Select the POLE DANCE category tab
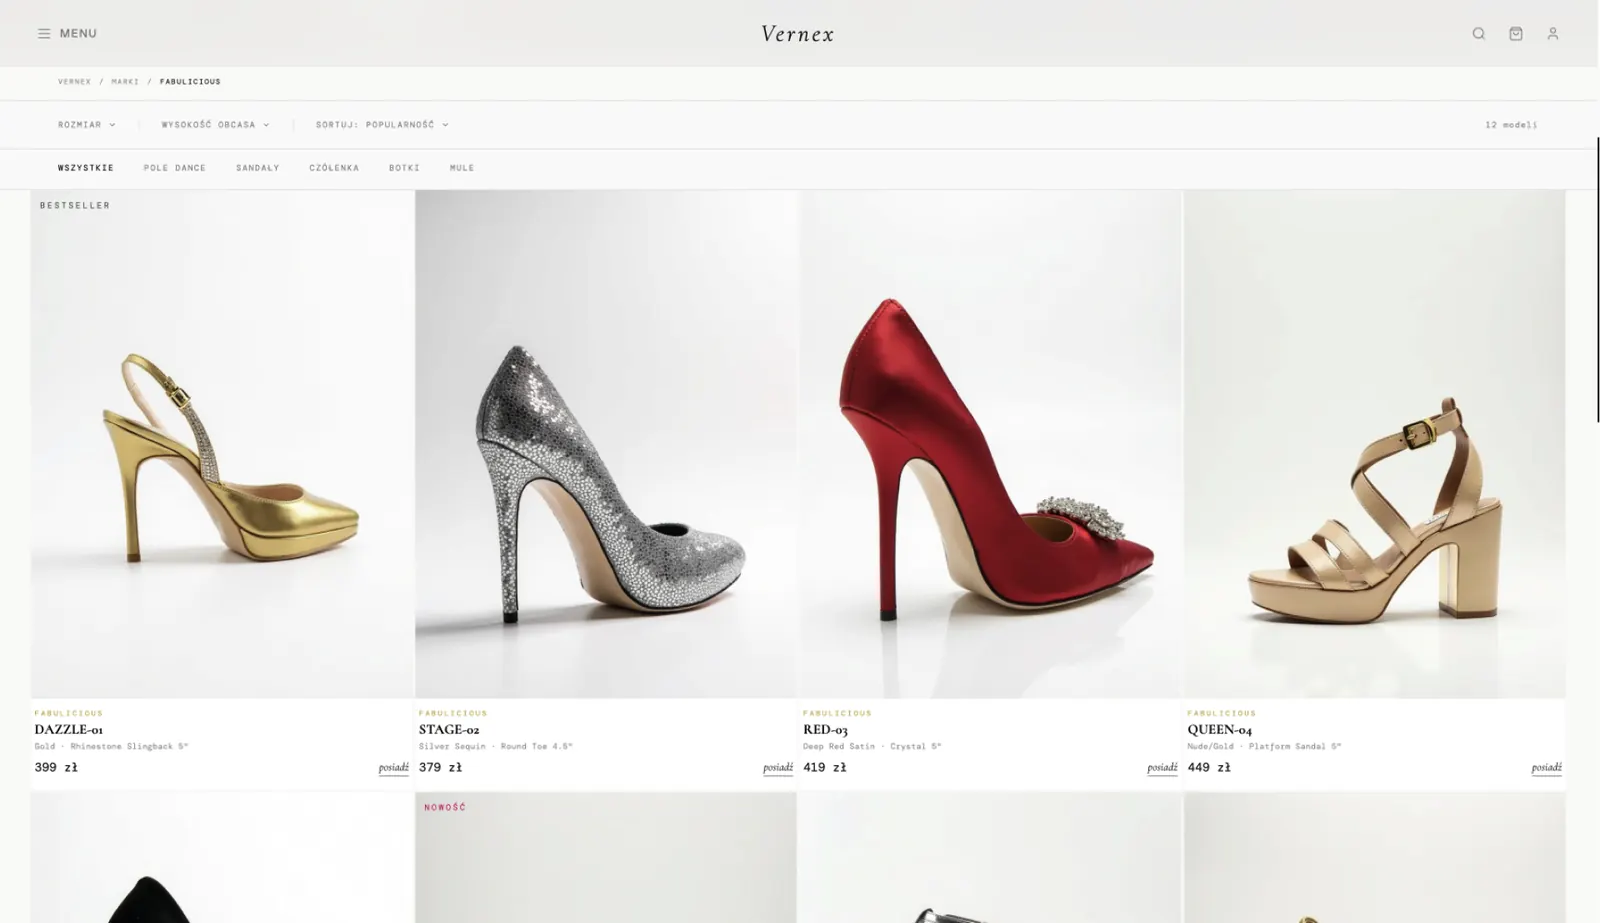 175,168
